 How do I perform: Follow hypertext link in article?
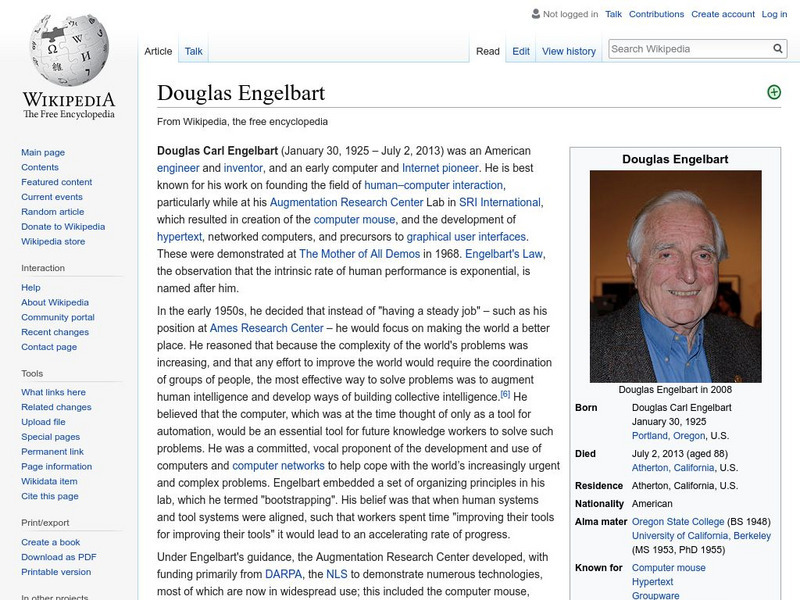point(180,237)
